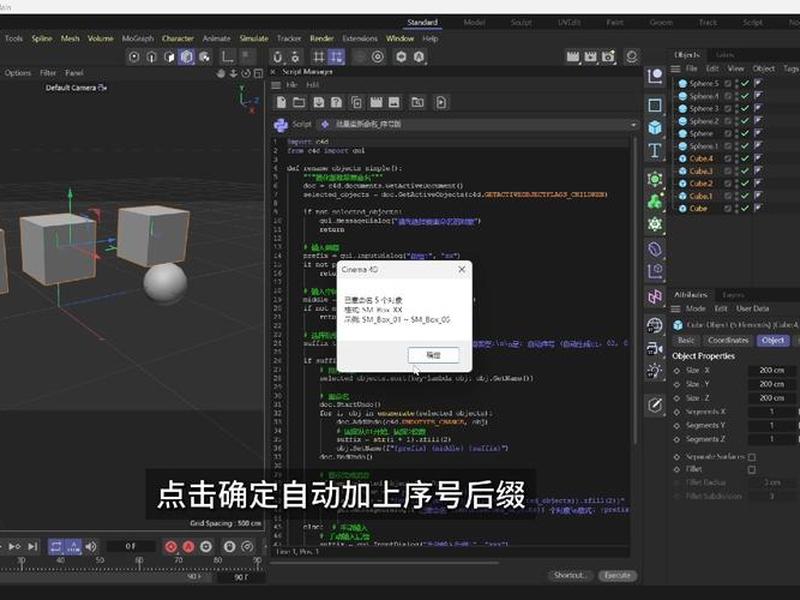This screenshot has width=800, height=600.
Task: Click the viewport orbit rotate icon
Action: 246,73
